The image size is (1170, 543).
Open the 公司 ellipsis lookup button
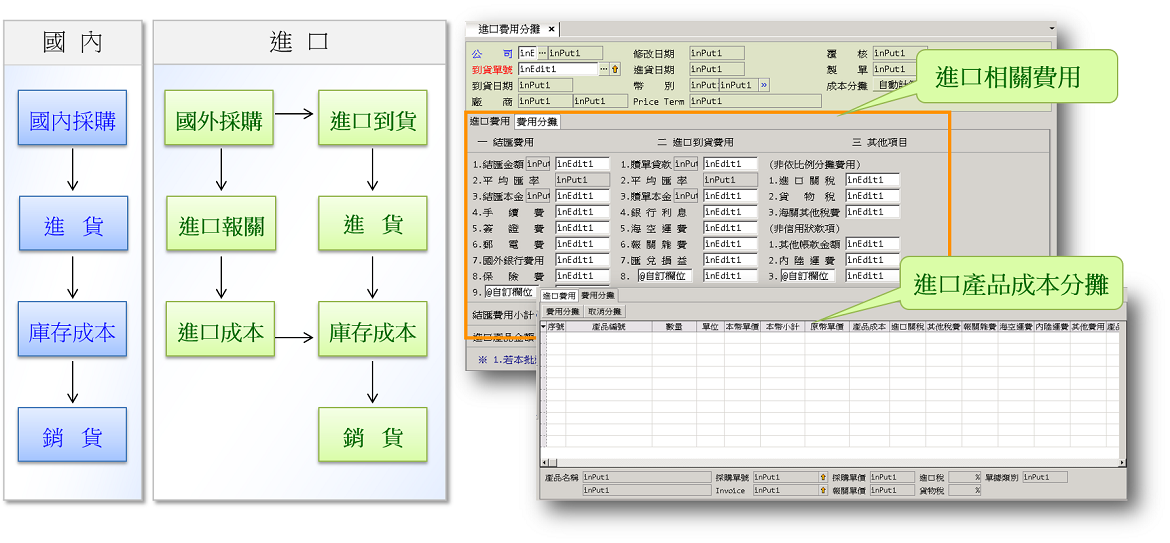tap(542, 53)
